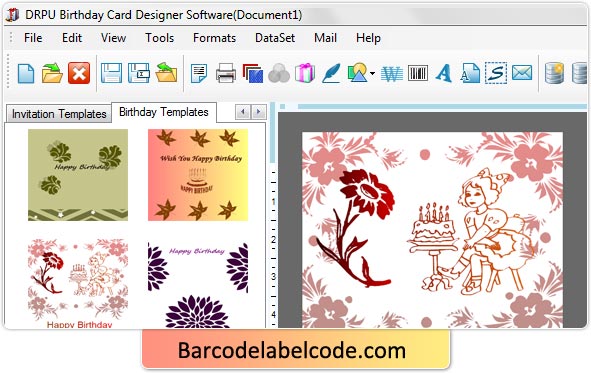Click the page with letter A icon
591x373 pixels.
pyautogui.click(x=470, y=73)
